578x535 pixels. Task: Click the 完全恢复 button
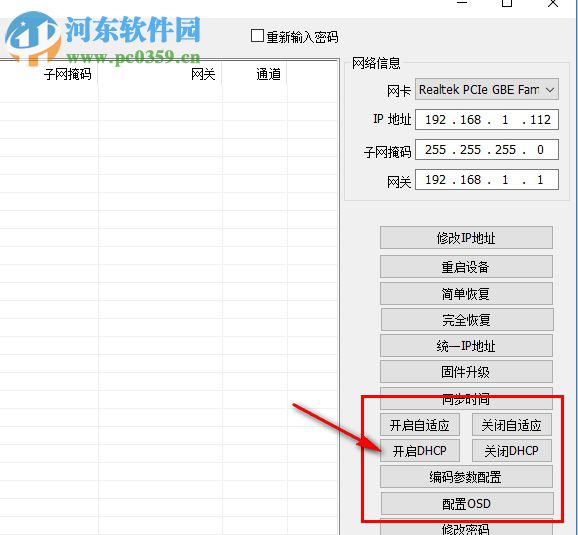point(466,320)
